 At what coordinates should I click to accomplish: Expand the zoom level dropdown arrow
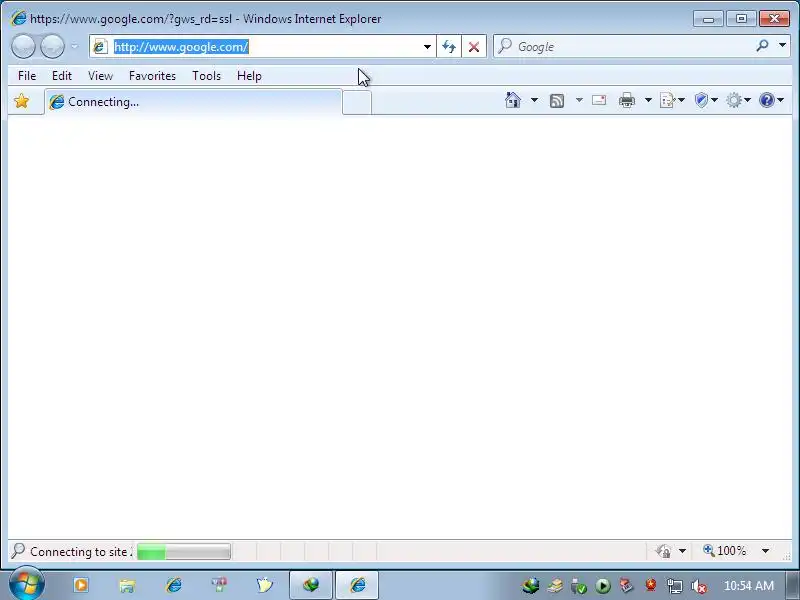click(765, 551)
